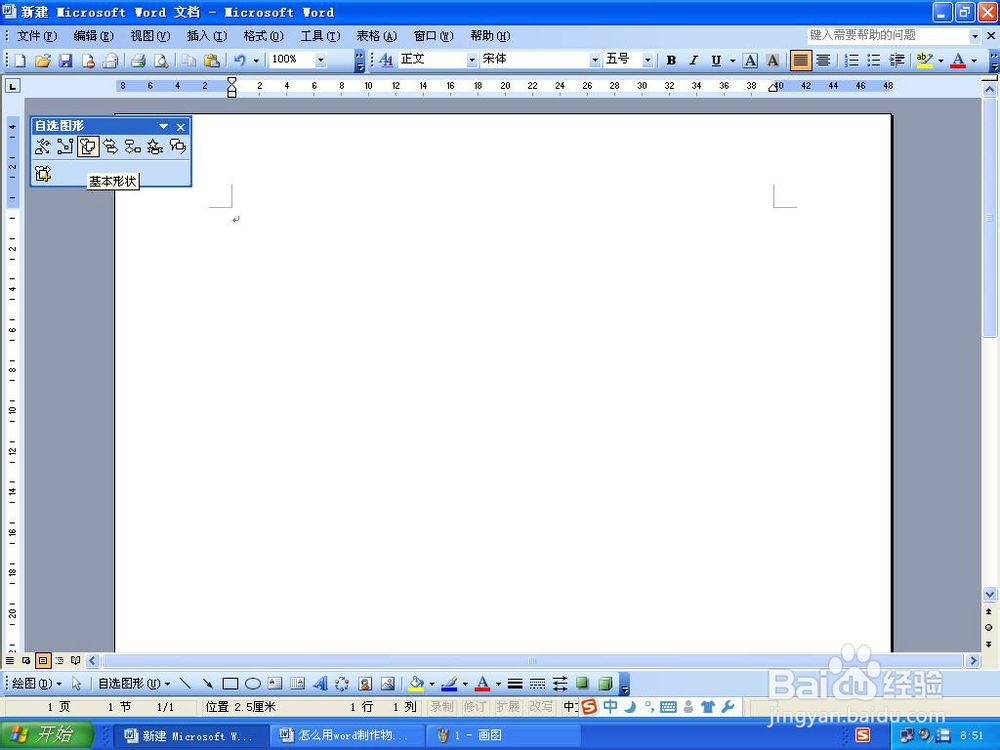This screenshot has width=1000, height=750.
Task: Apply shadow style on drawing toolbar
Action: pos(582,684)
